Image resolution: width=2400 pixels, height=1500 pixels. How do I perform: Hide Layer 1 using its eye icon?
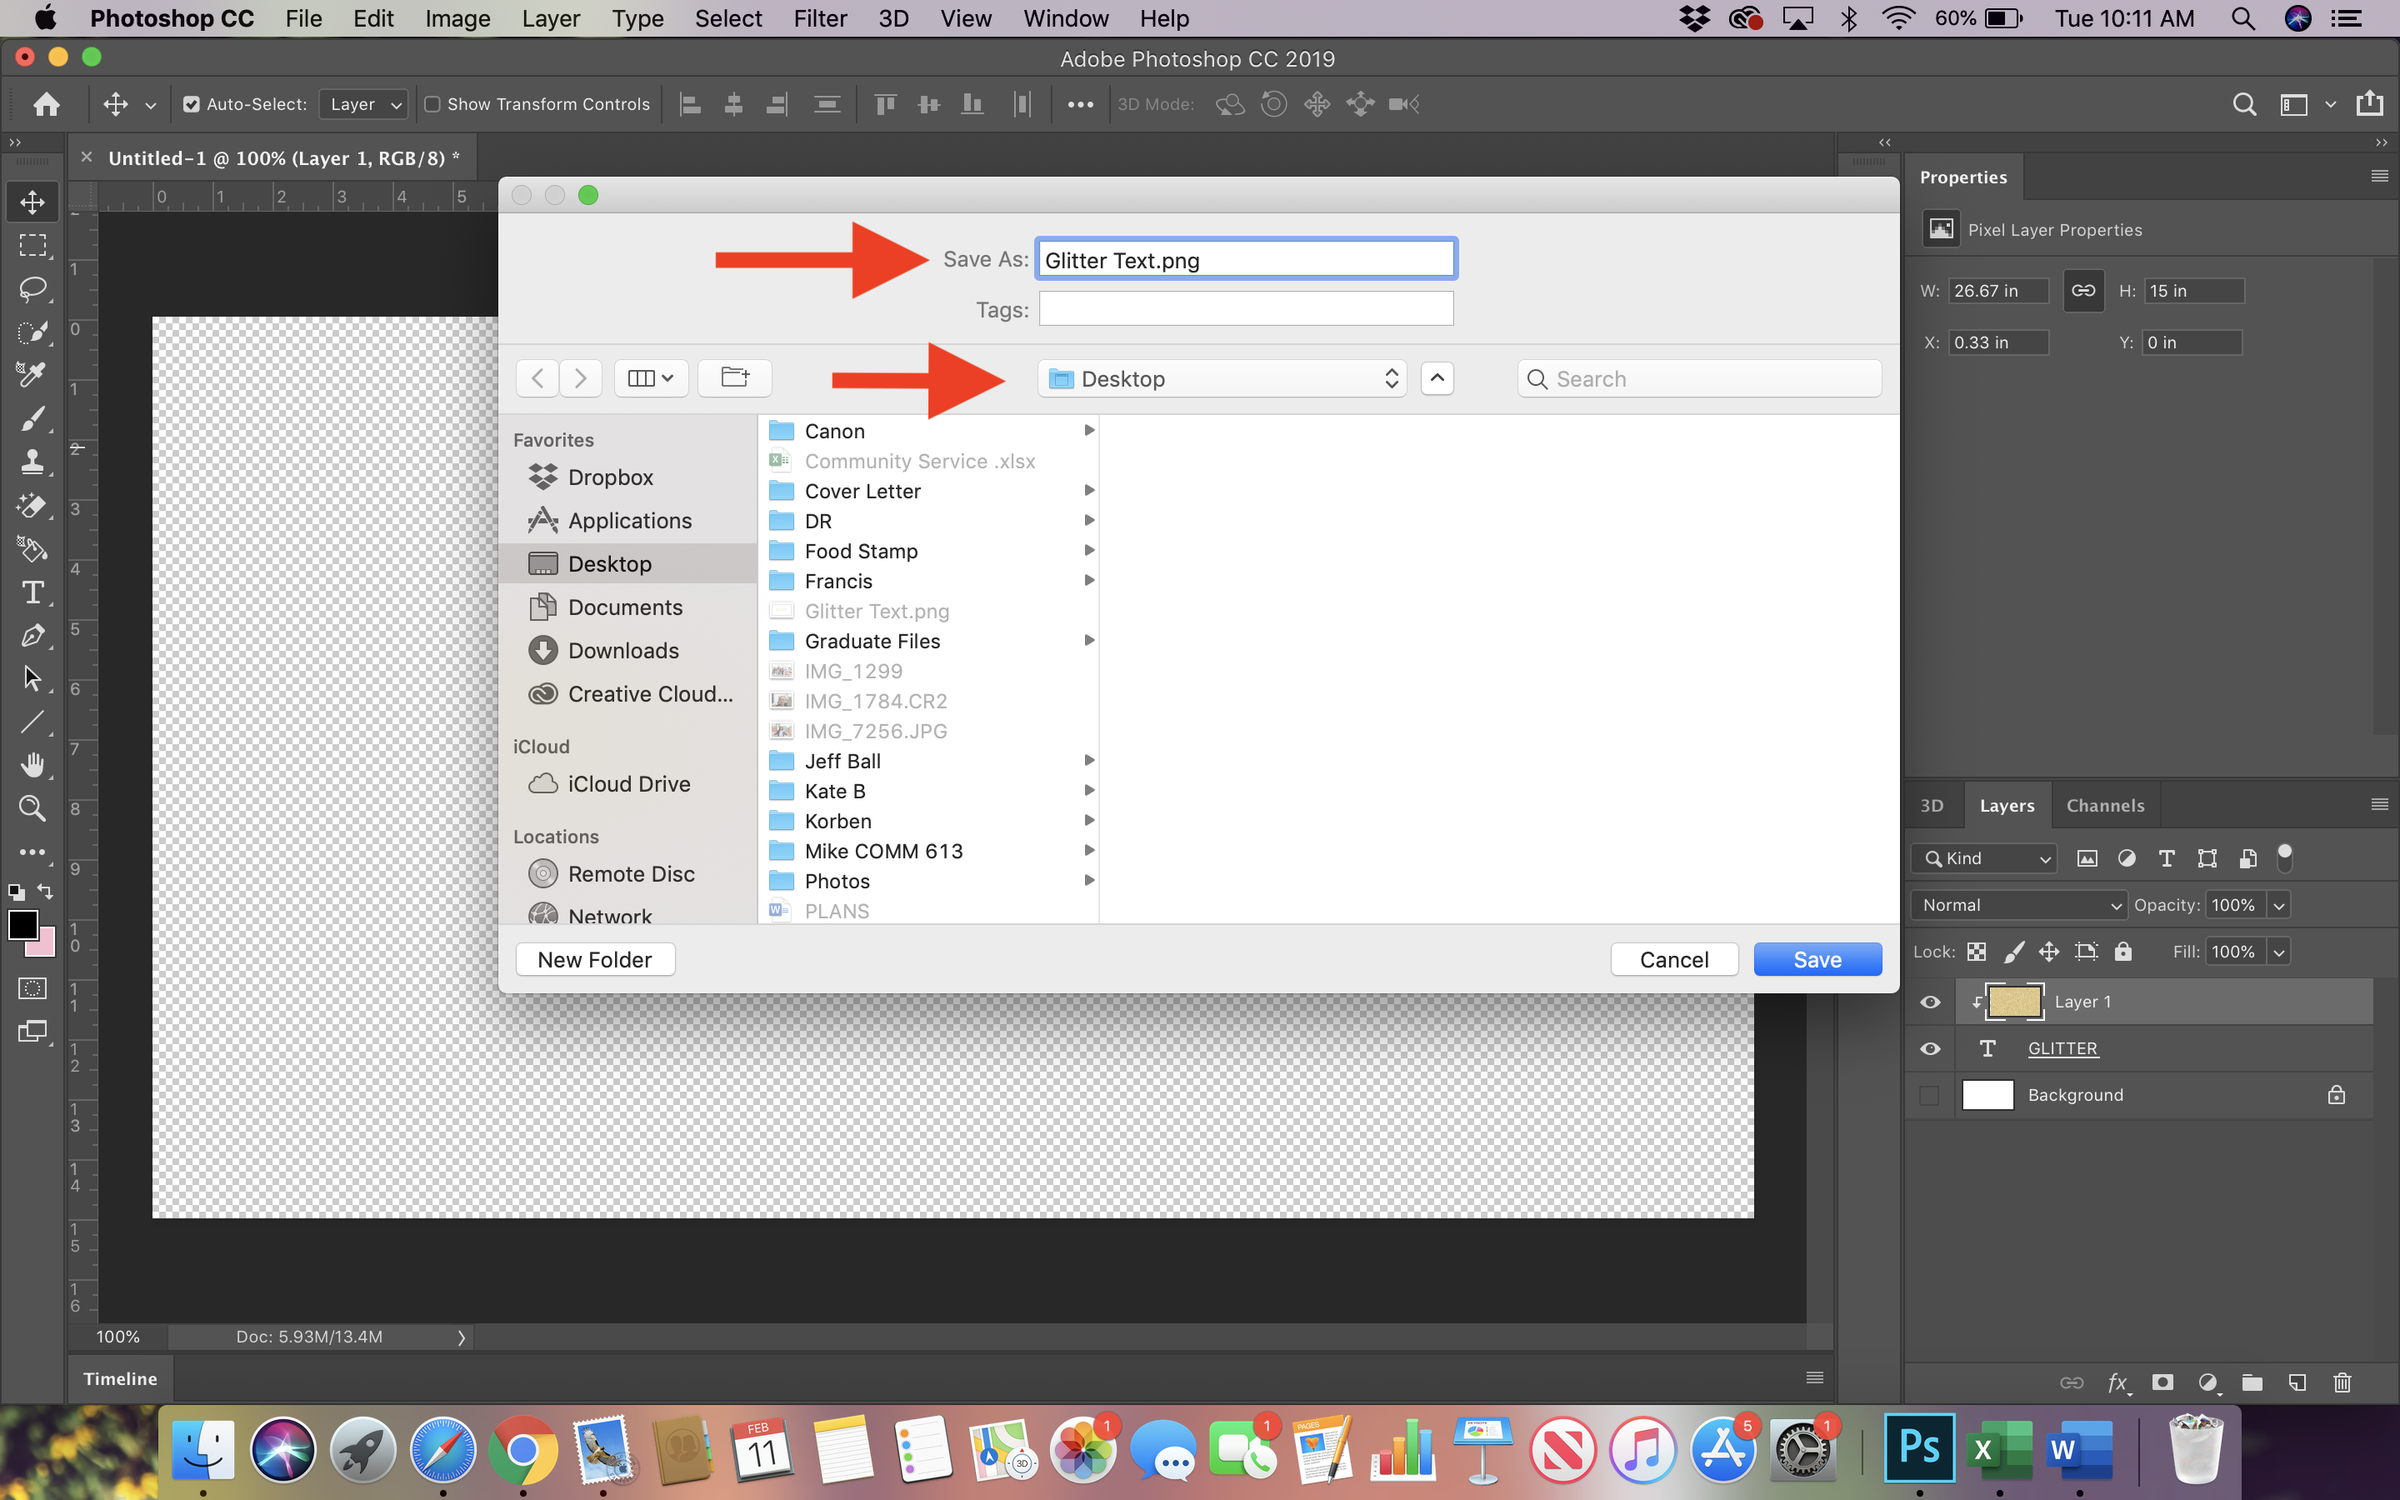tap(1930, 1002)
